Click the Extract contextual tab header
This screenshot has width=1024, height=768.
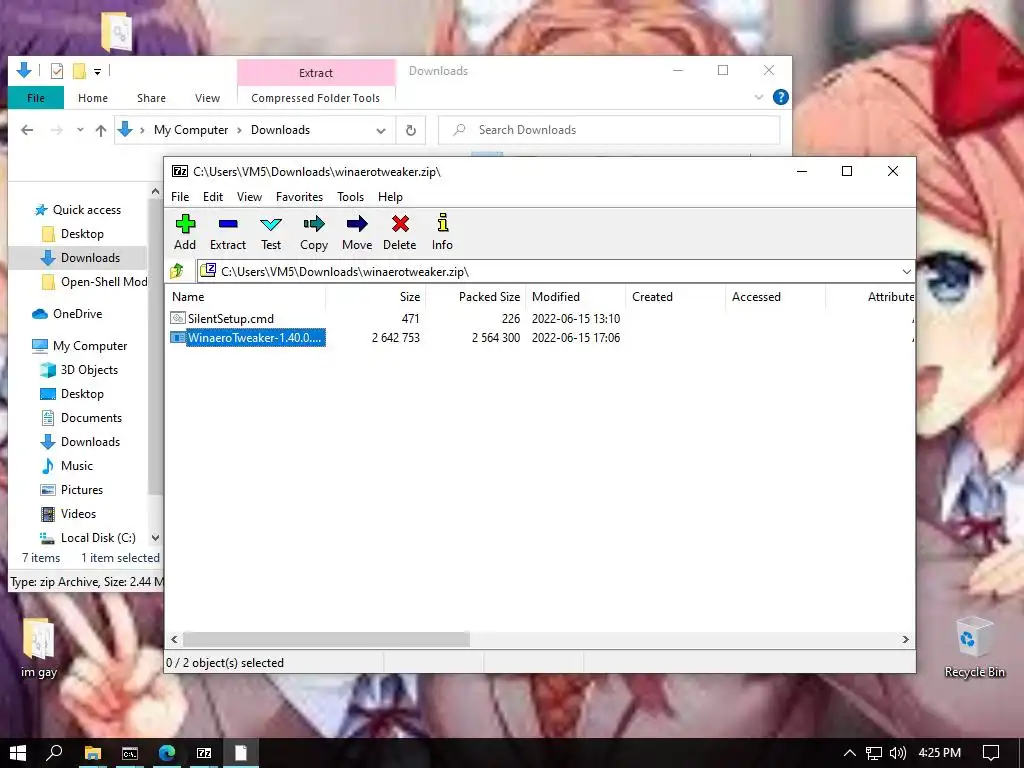pos(316,72)
